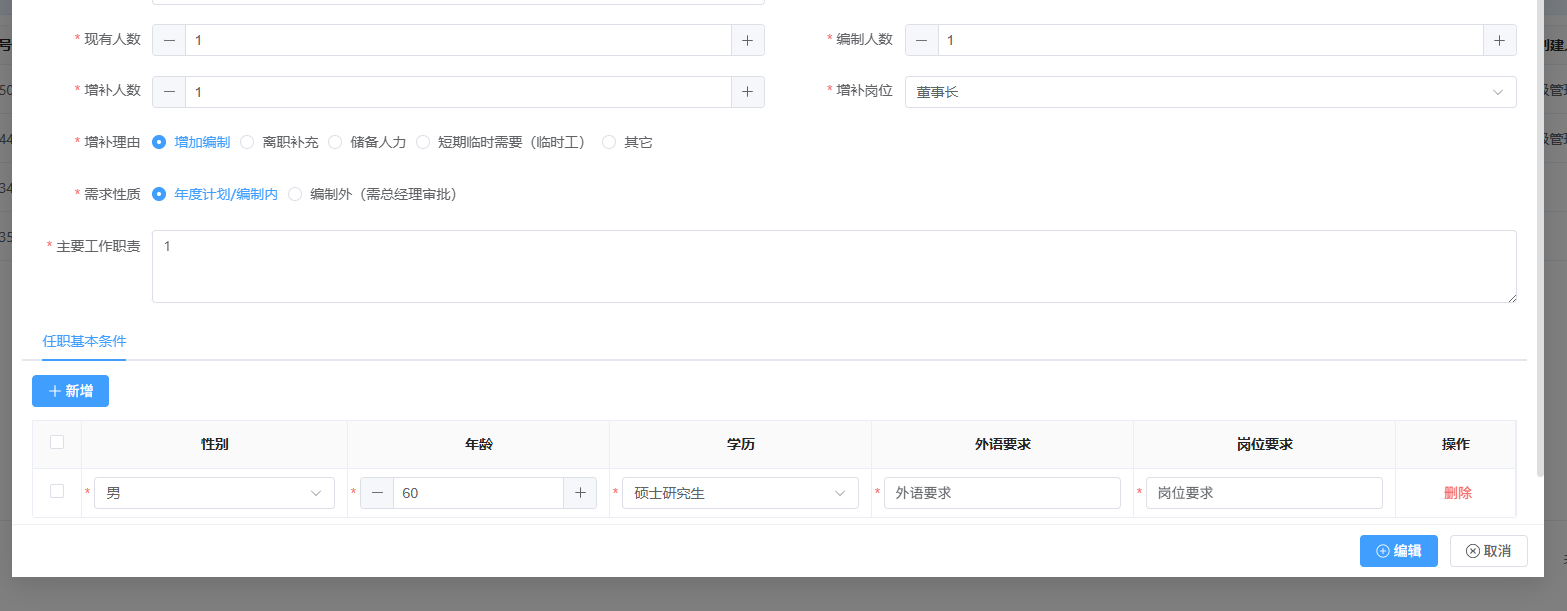
Task: Expand the 性别 dropdown showing 男
Action: [x=214, y=493]
